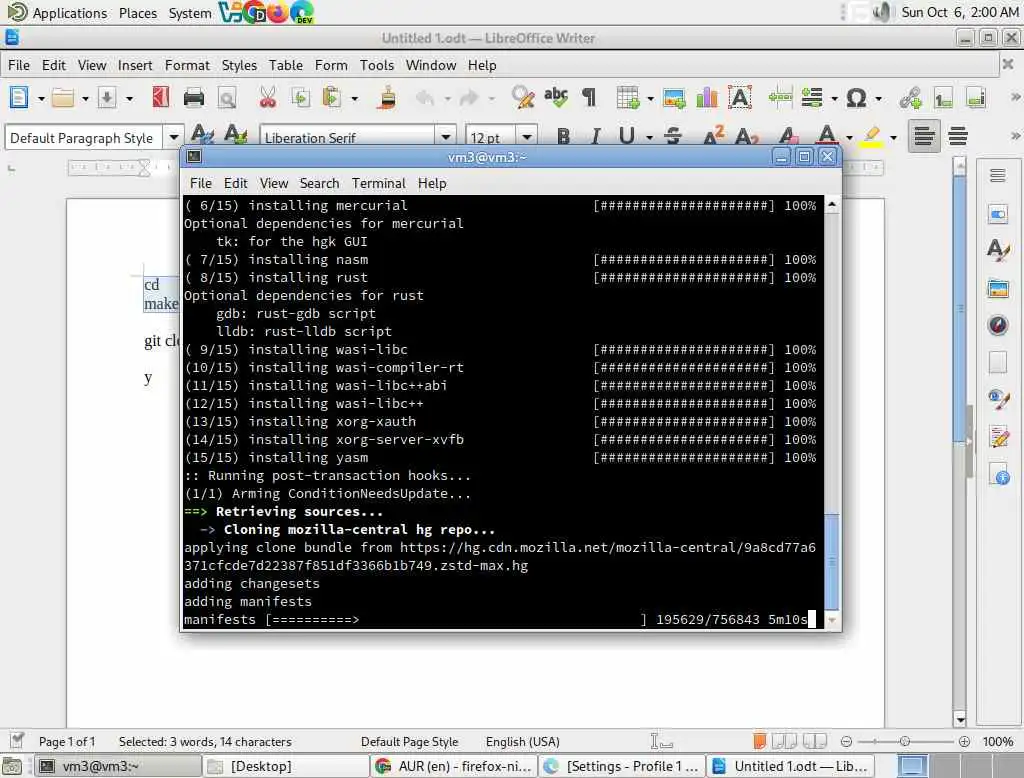The height and width of the screenshot is (778, 1024).
Task: Toggle Print Preview icon
Action: point(227,98)
